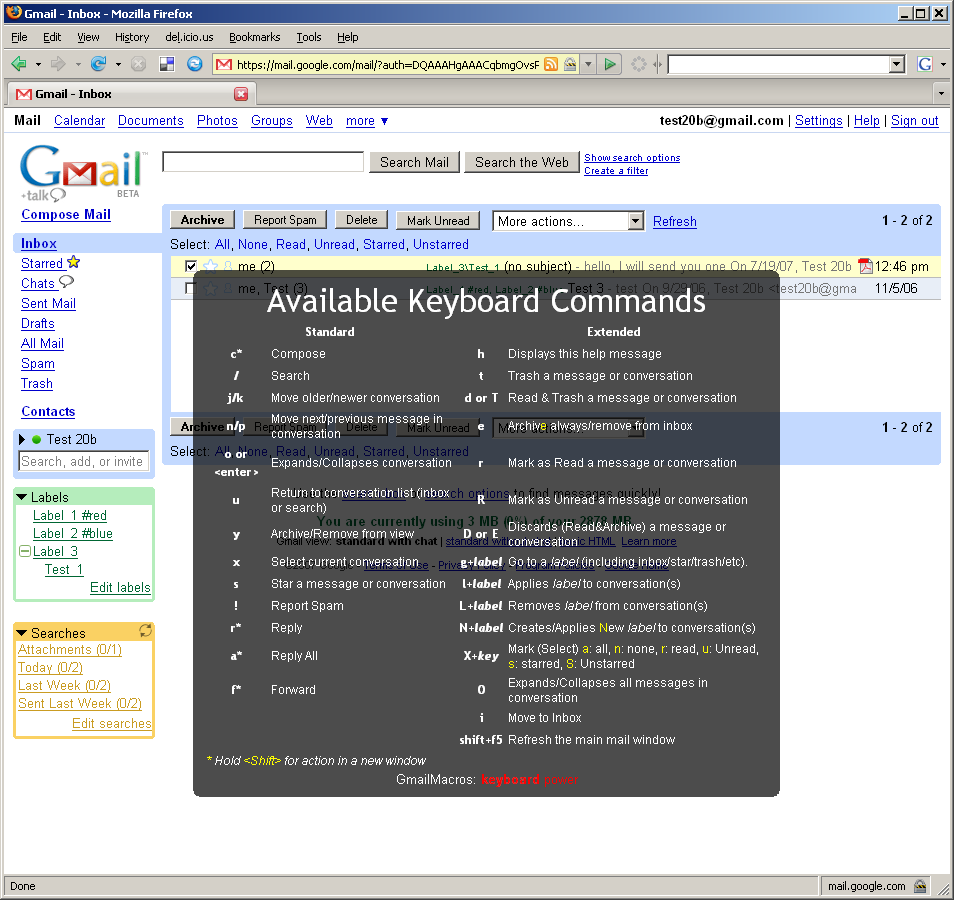954x900 pixels.
Task: Click the Gmail logo
Action: (x=82, y=172)
